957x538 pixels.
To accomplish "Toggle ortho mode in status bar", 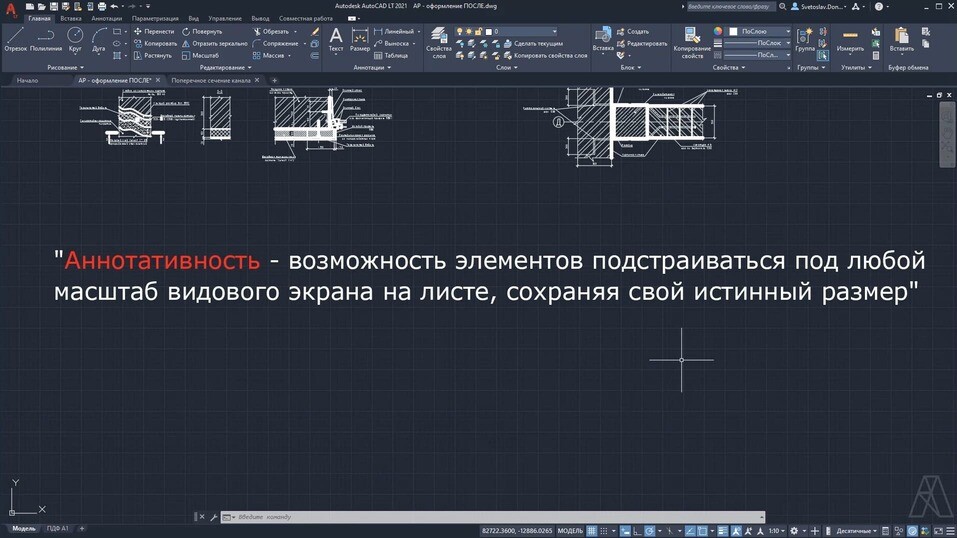I will coord(637,531).
